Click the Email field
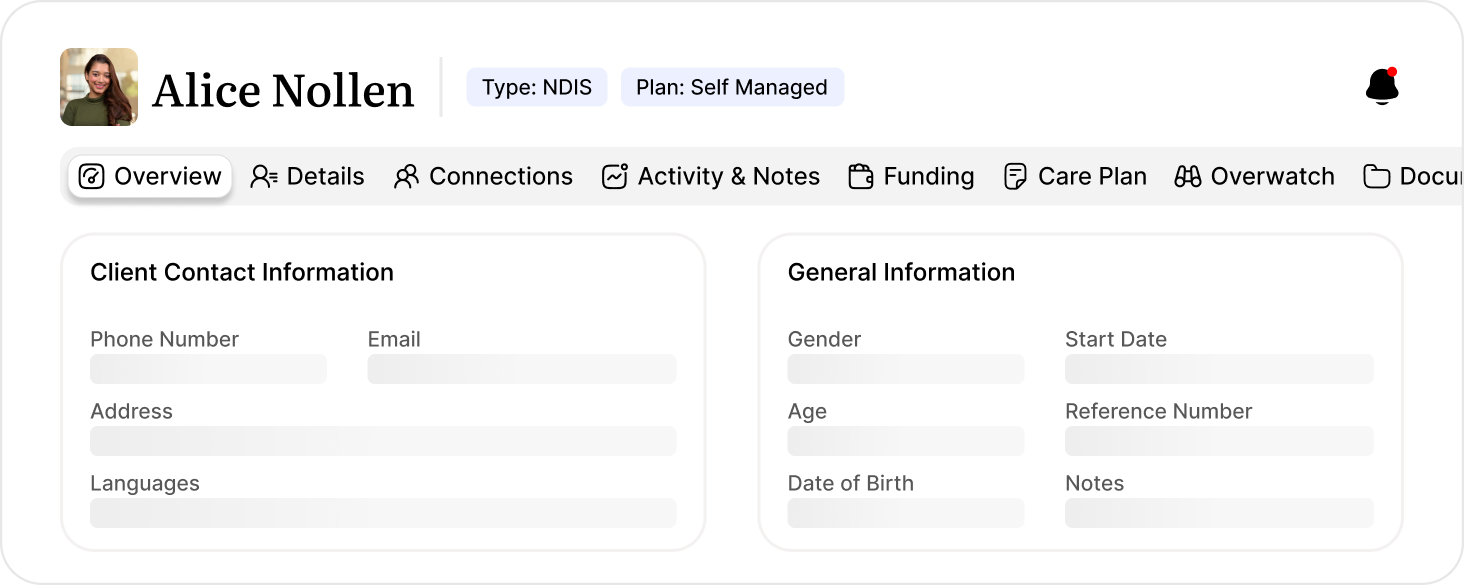The width and height of the screenshot is (1464, 585). [x=521, y=369]
